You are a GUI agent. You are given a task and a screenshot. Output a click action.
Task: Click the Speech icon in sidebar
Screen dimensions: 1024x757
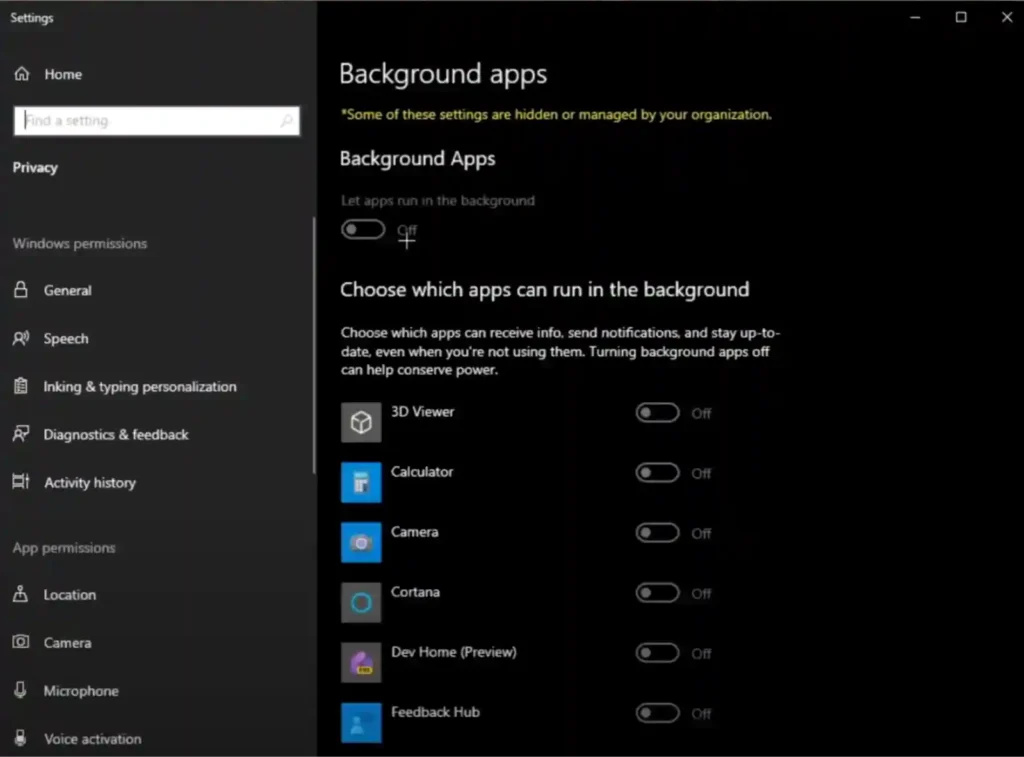(x=21, y=338)
